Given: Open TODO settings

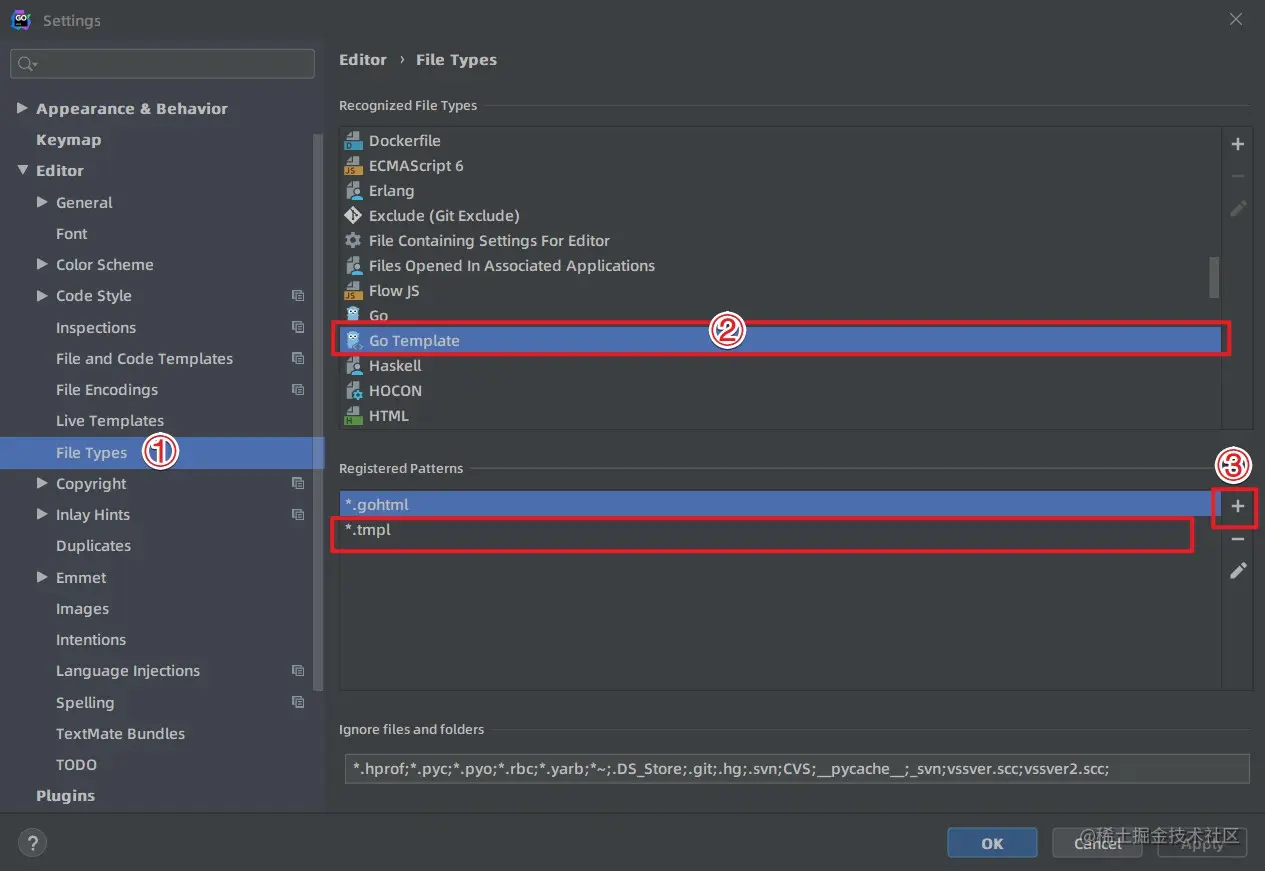Looking at the screenshot, I should click(x=76, y=765).
